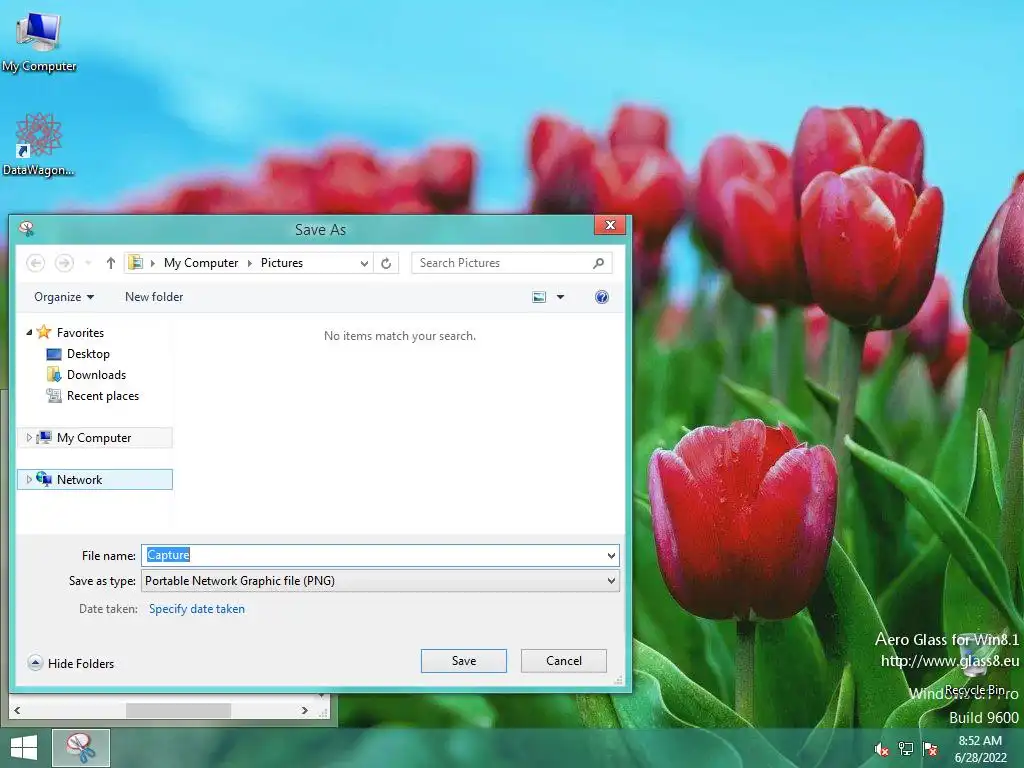
Task: Click horizontal scrollbar thumb in background window
Action: coord(178,710)
